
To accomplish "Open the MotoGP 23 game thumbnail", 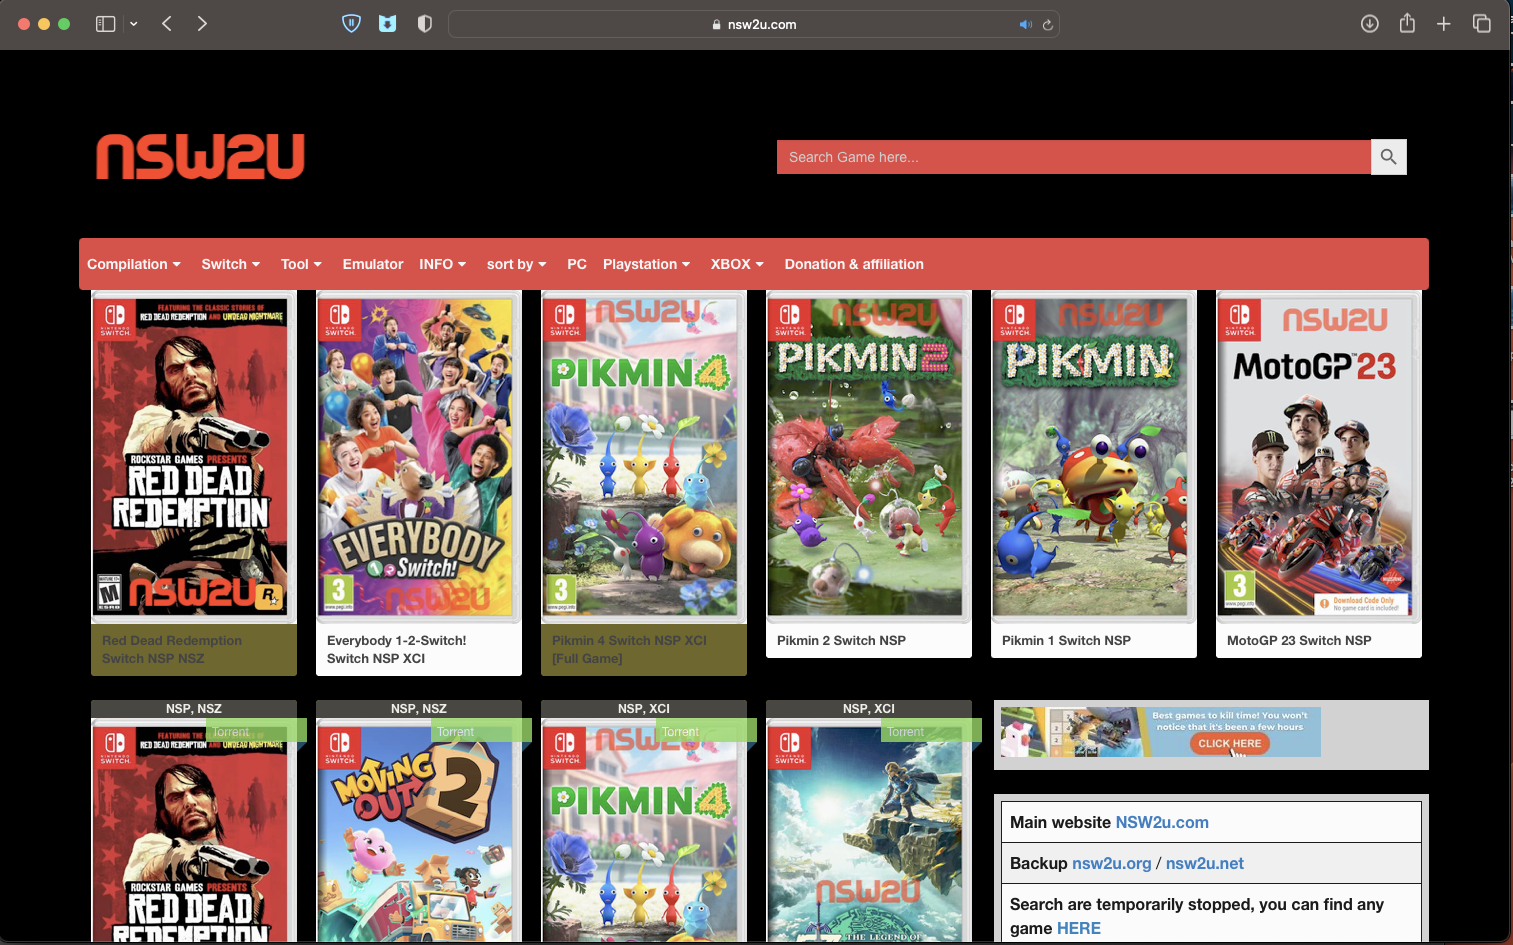I will [x=1318, y=457].
